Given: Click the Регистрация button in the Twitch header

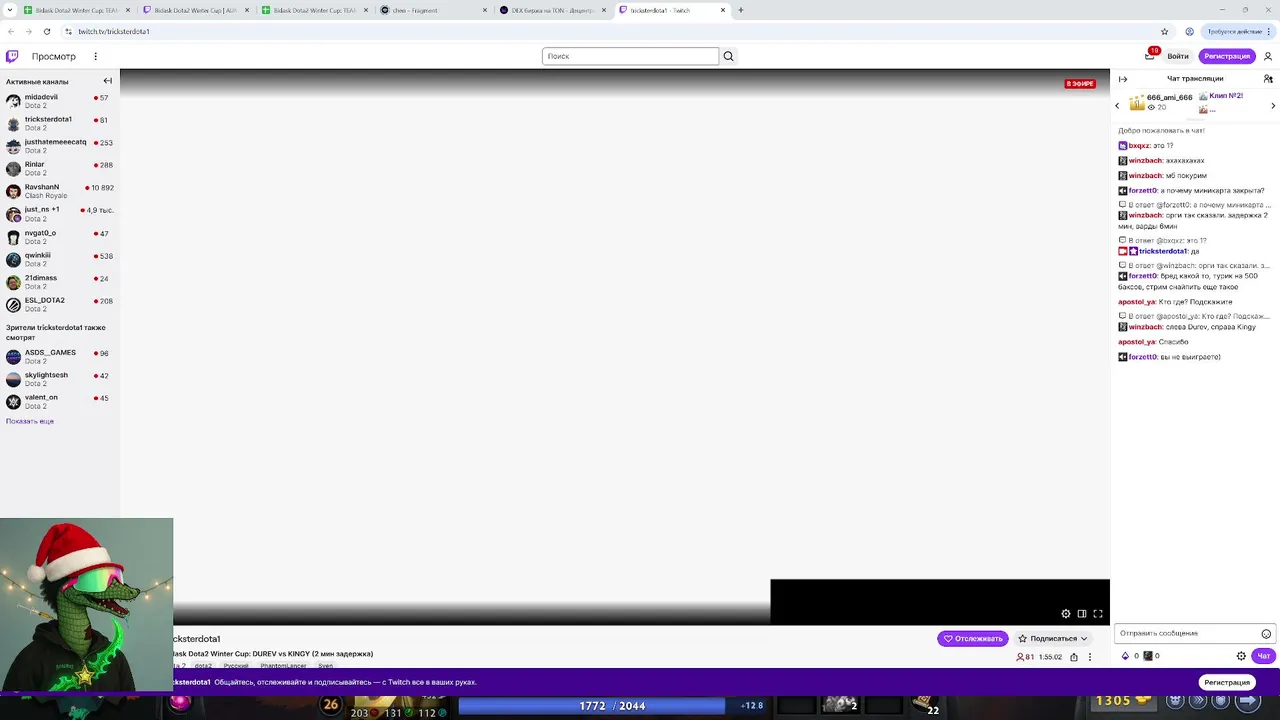Looking at the screenshot, I should pyautogui.click(x=1227, y=56).
